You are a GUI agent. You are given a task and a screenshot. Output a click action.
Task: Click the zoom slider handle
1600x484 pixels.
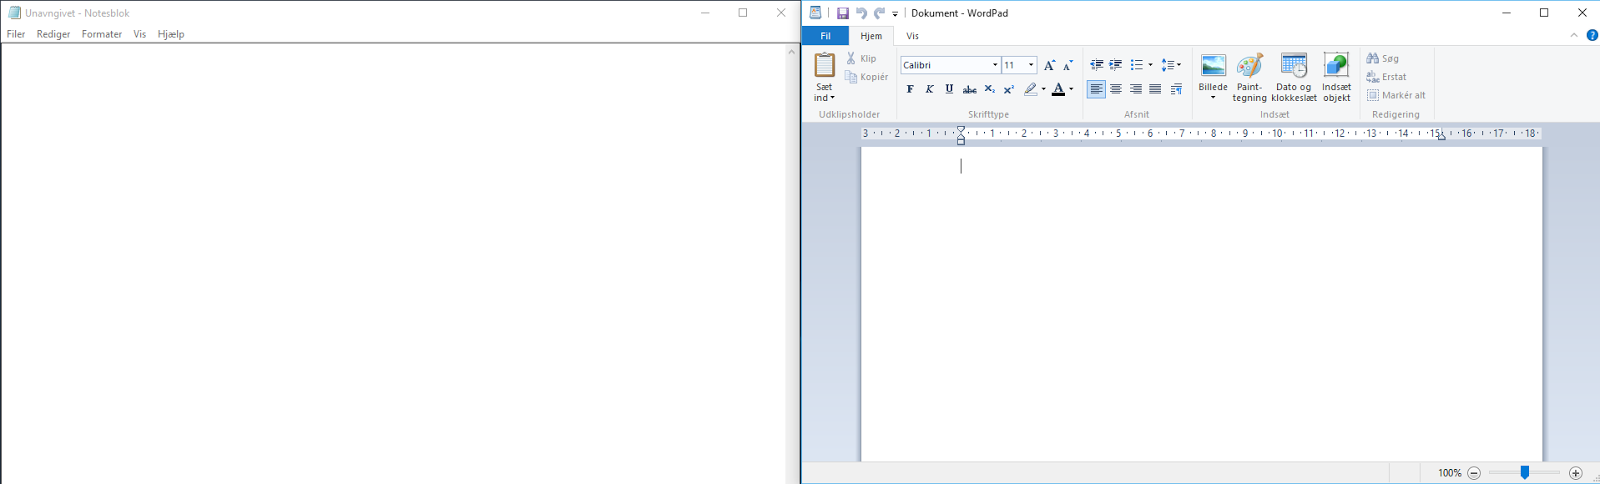1525,472
